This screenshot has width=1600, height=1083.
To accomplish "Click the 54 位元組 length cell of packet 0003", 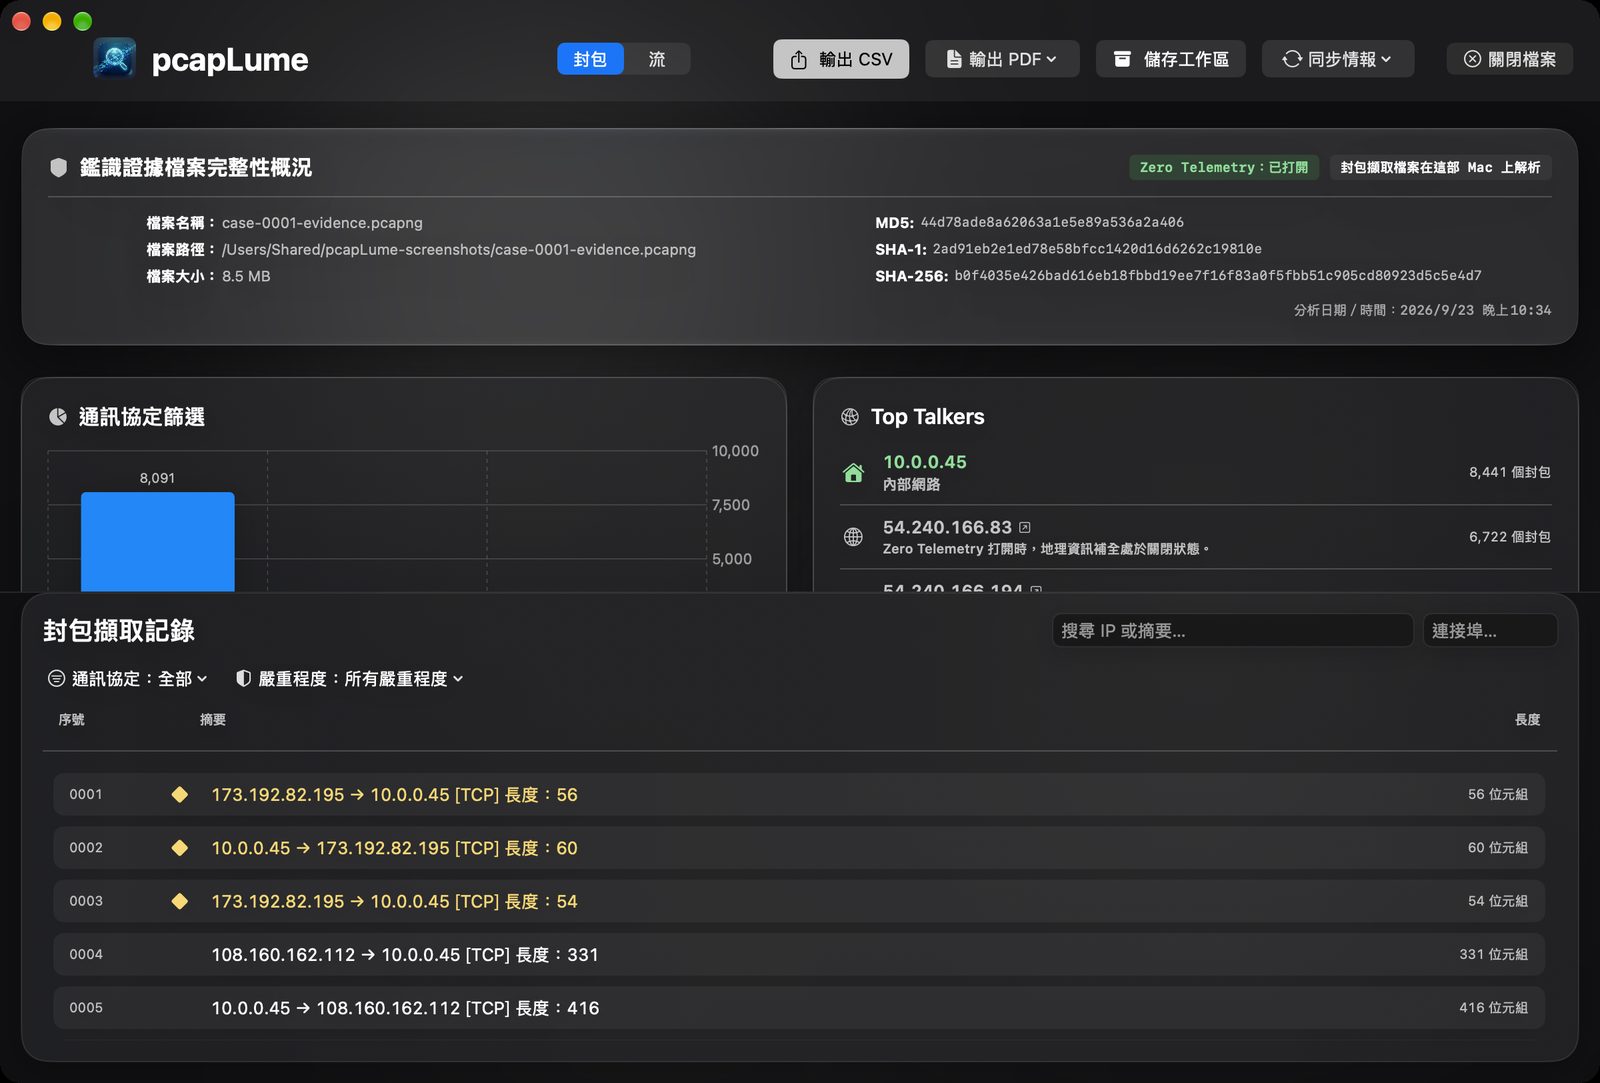I will 1497,901.
